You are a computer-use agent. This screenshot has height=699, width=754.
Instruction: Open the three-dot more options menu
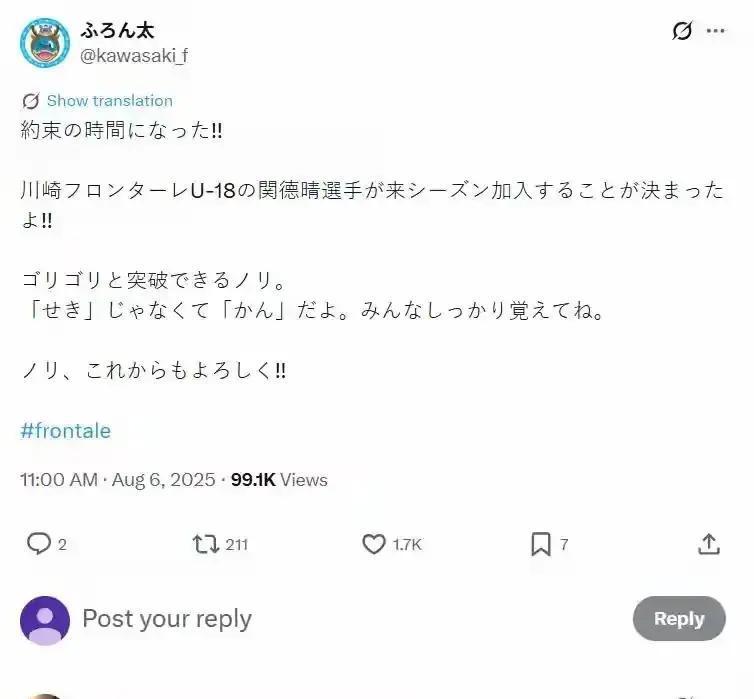[x=716, y=31]
